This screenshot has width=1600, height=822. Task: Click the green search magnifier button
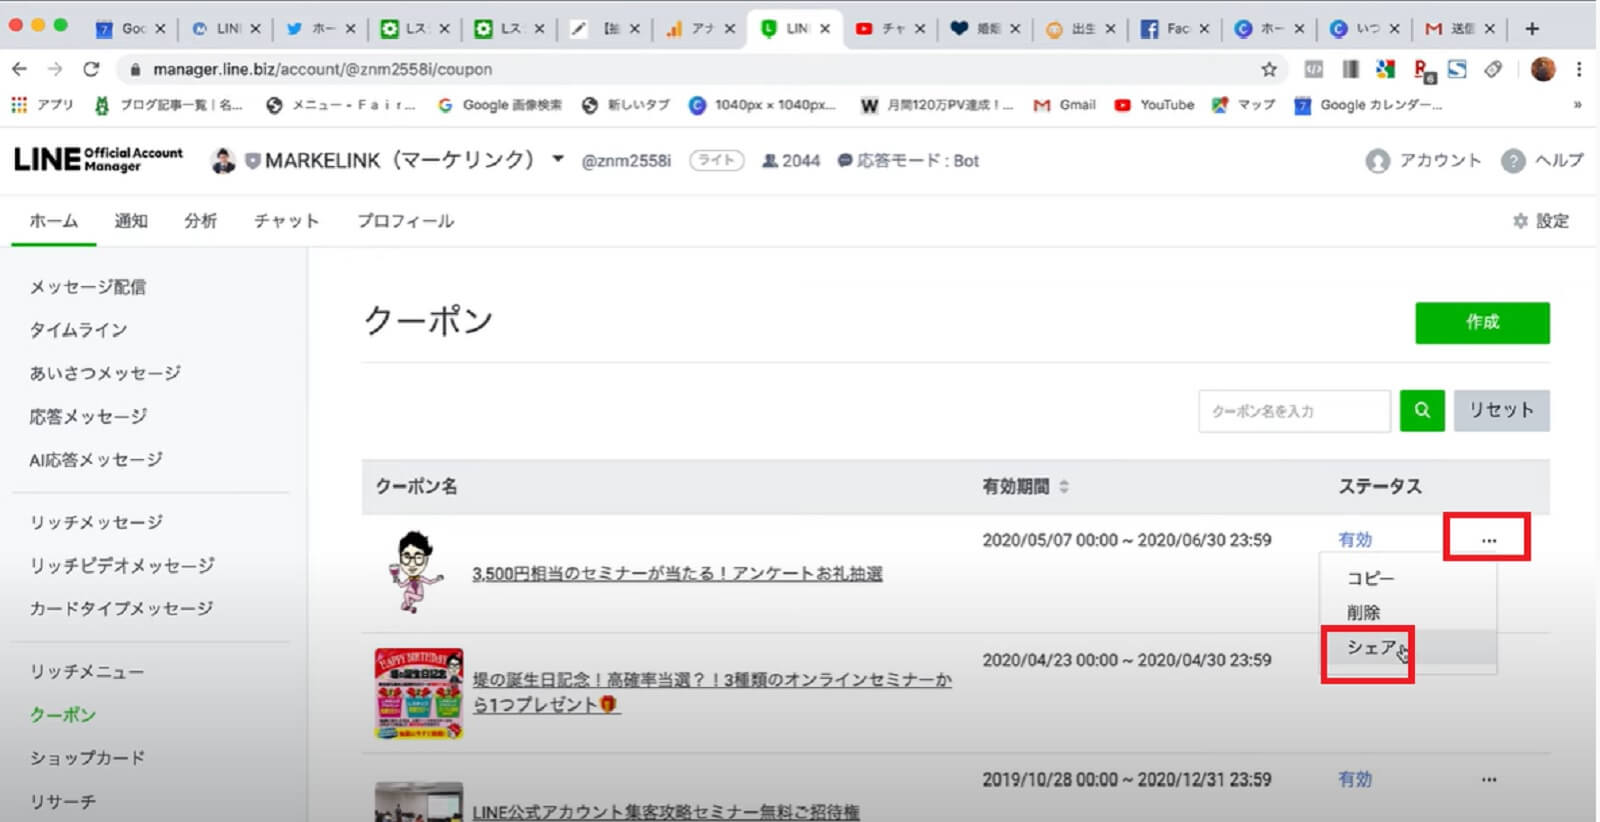point(1422,410)
